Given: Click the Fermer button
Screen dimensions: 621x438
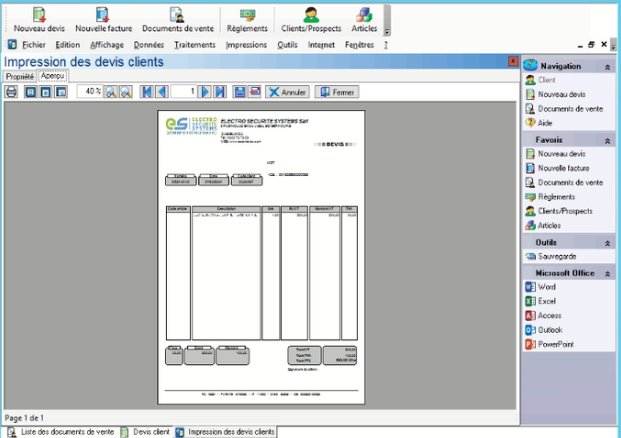Looking at the screenshot, I should tap(337, 92).
